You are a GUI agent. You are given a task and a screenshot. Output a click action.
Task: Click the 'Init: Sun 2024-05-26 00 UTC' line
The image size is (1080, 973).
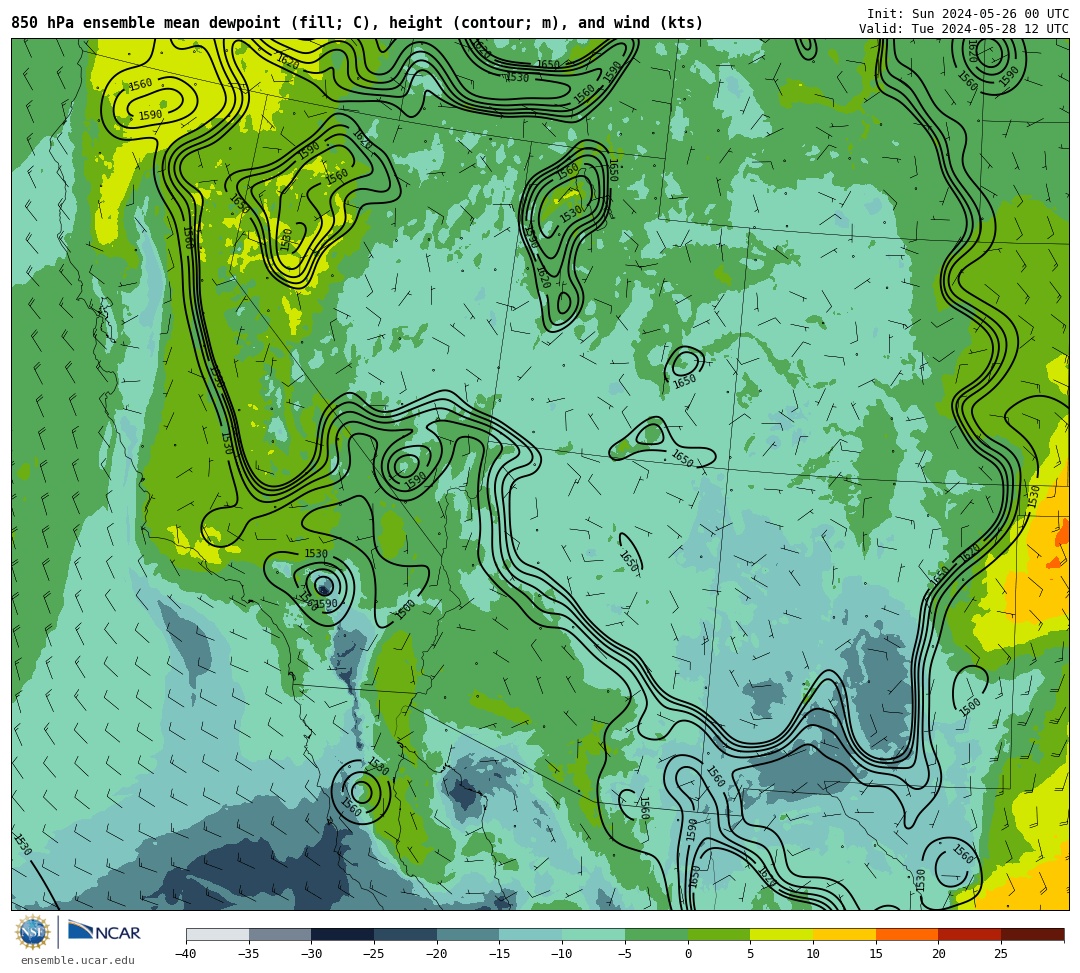click(968, 14)
